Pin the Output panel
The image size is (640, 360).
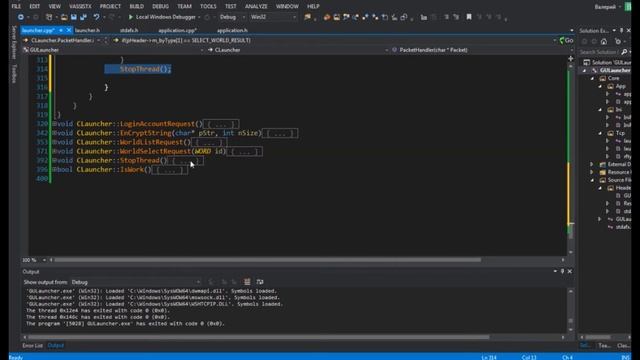[x=562, y=271]
